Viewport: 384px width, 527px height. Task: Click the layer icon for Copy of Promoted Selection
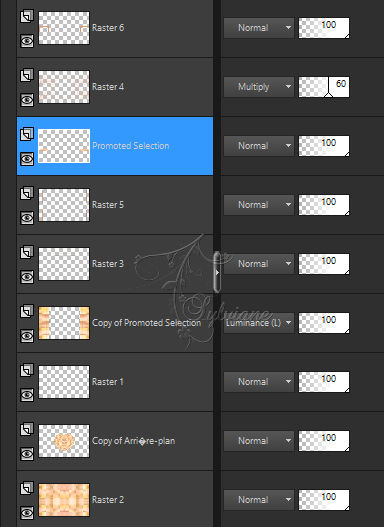27,311
